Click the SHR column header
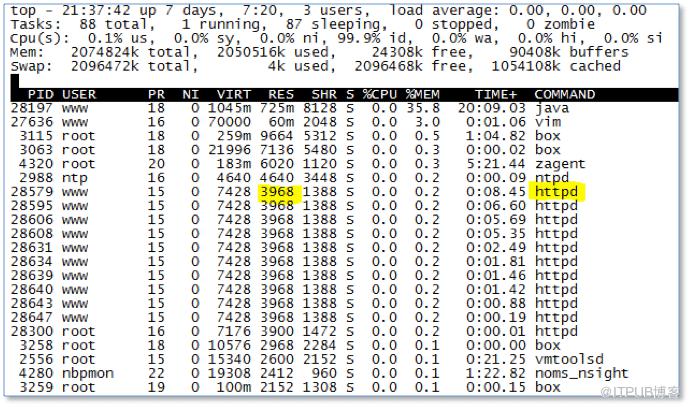The image size is (690, 407). pyautogui.click(x=324, y=94)
